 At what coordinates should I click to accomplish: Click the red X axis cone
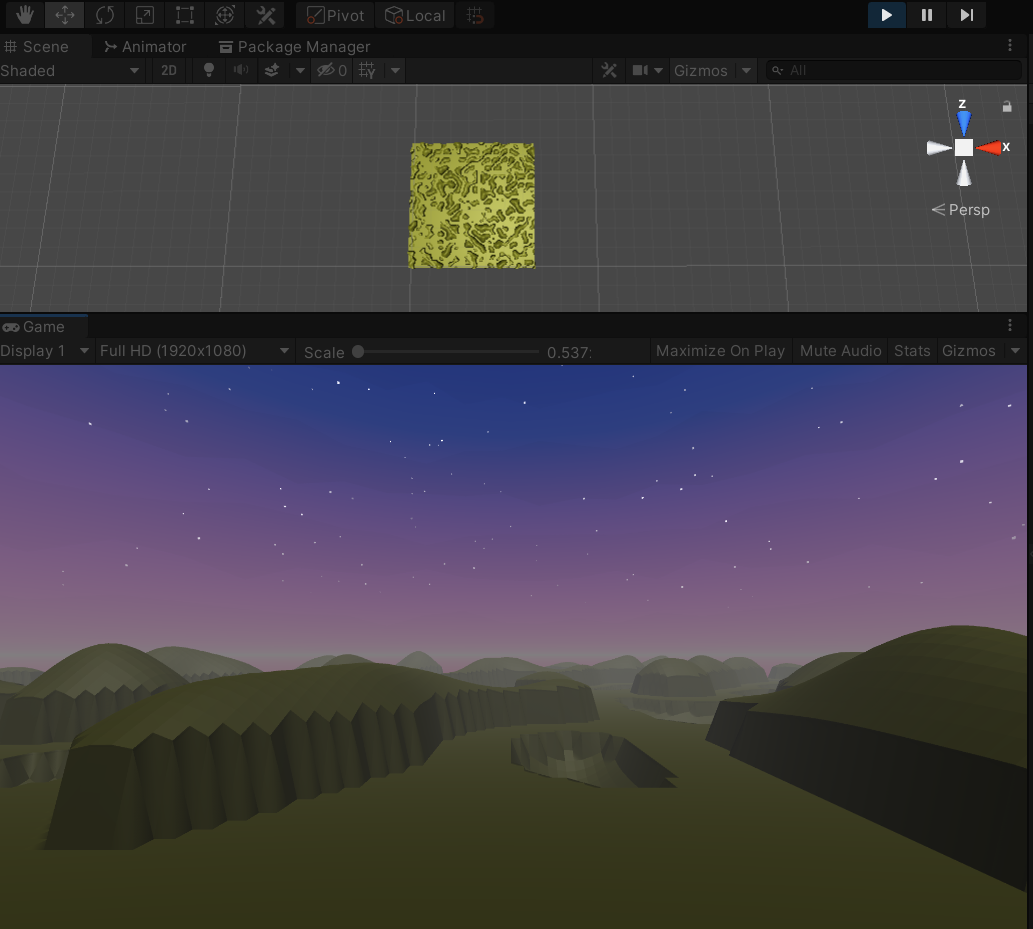click(988, 148)
